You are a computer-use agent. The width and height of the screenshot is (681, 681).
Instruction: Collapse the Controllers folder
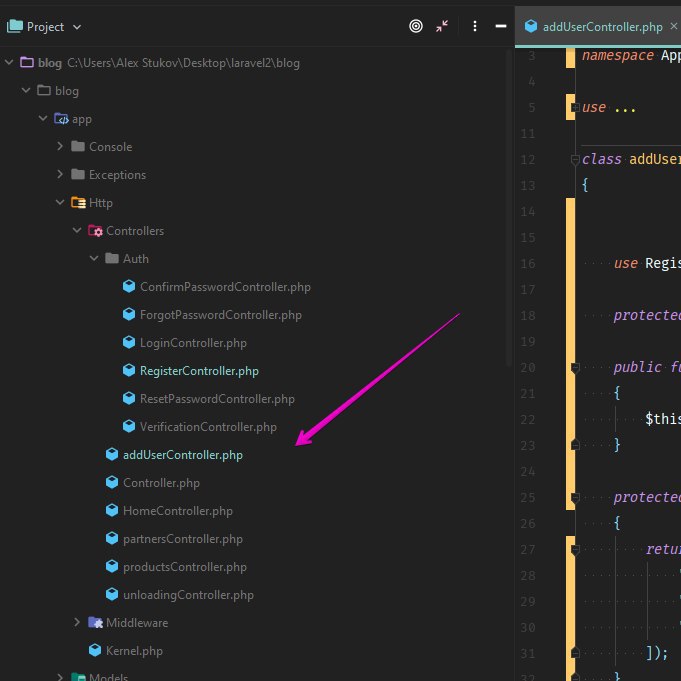coord(77,230)
